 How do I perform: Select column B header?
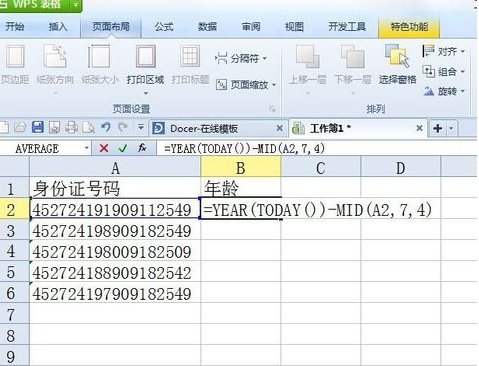(241, 168)
